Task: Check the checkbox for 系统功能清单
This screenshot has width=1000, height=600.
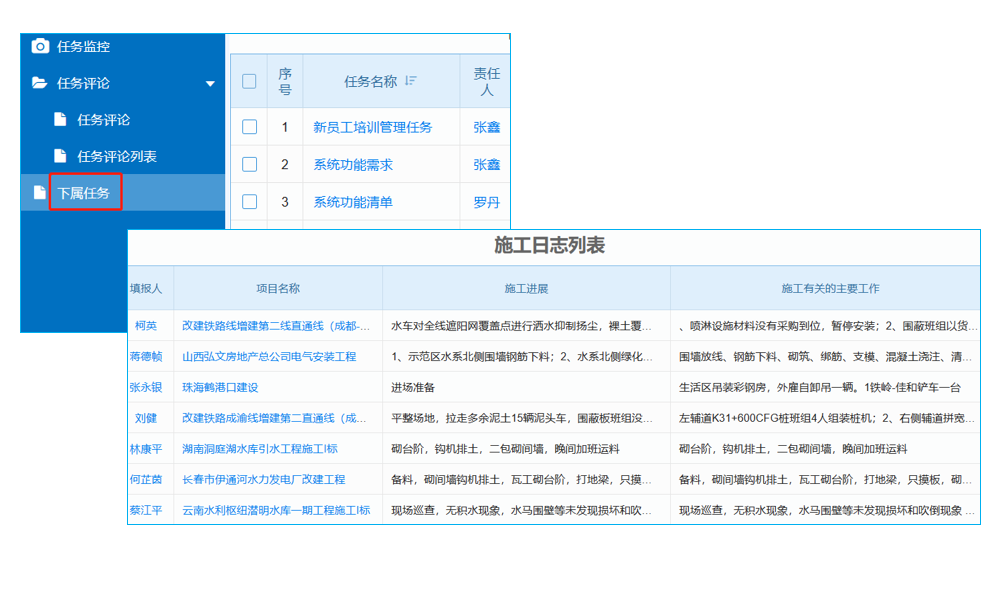Action: point(249,202)
